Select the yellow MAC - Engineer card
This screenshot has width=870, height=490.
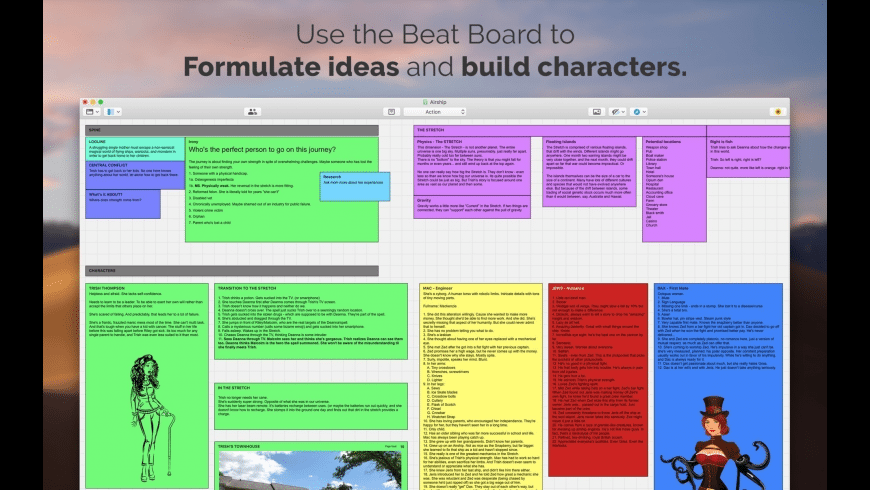(x=481, y=387)
